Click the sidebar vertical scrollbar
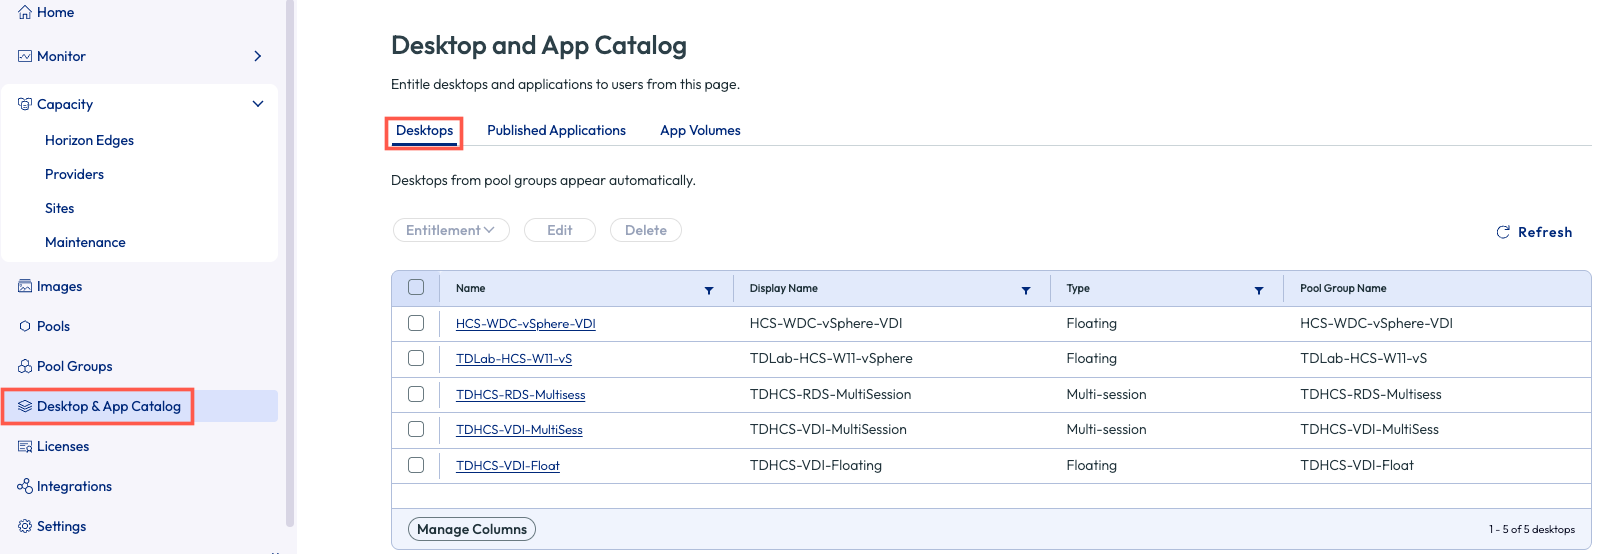This screenshot has width=1607, height=554. pyautogui.click(x=290, y=260)
